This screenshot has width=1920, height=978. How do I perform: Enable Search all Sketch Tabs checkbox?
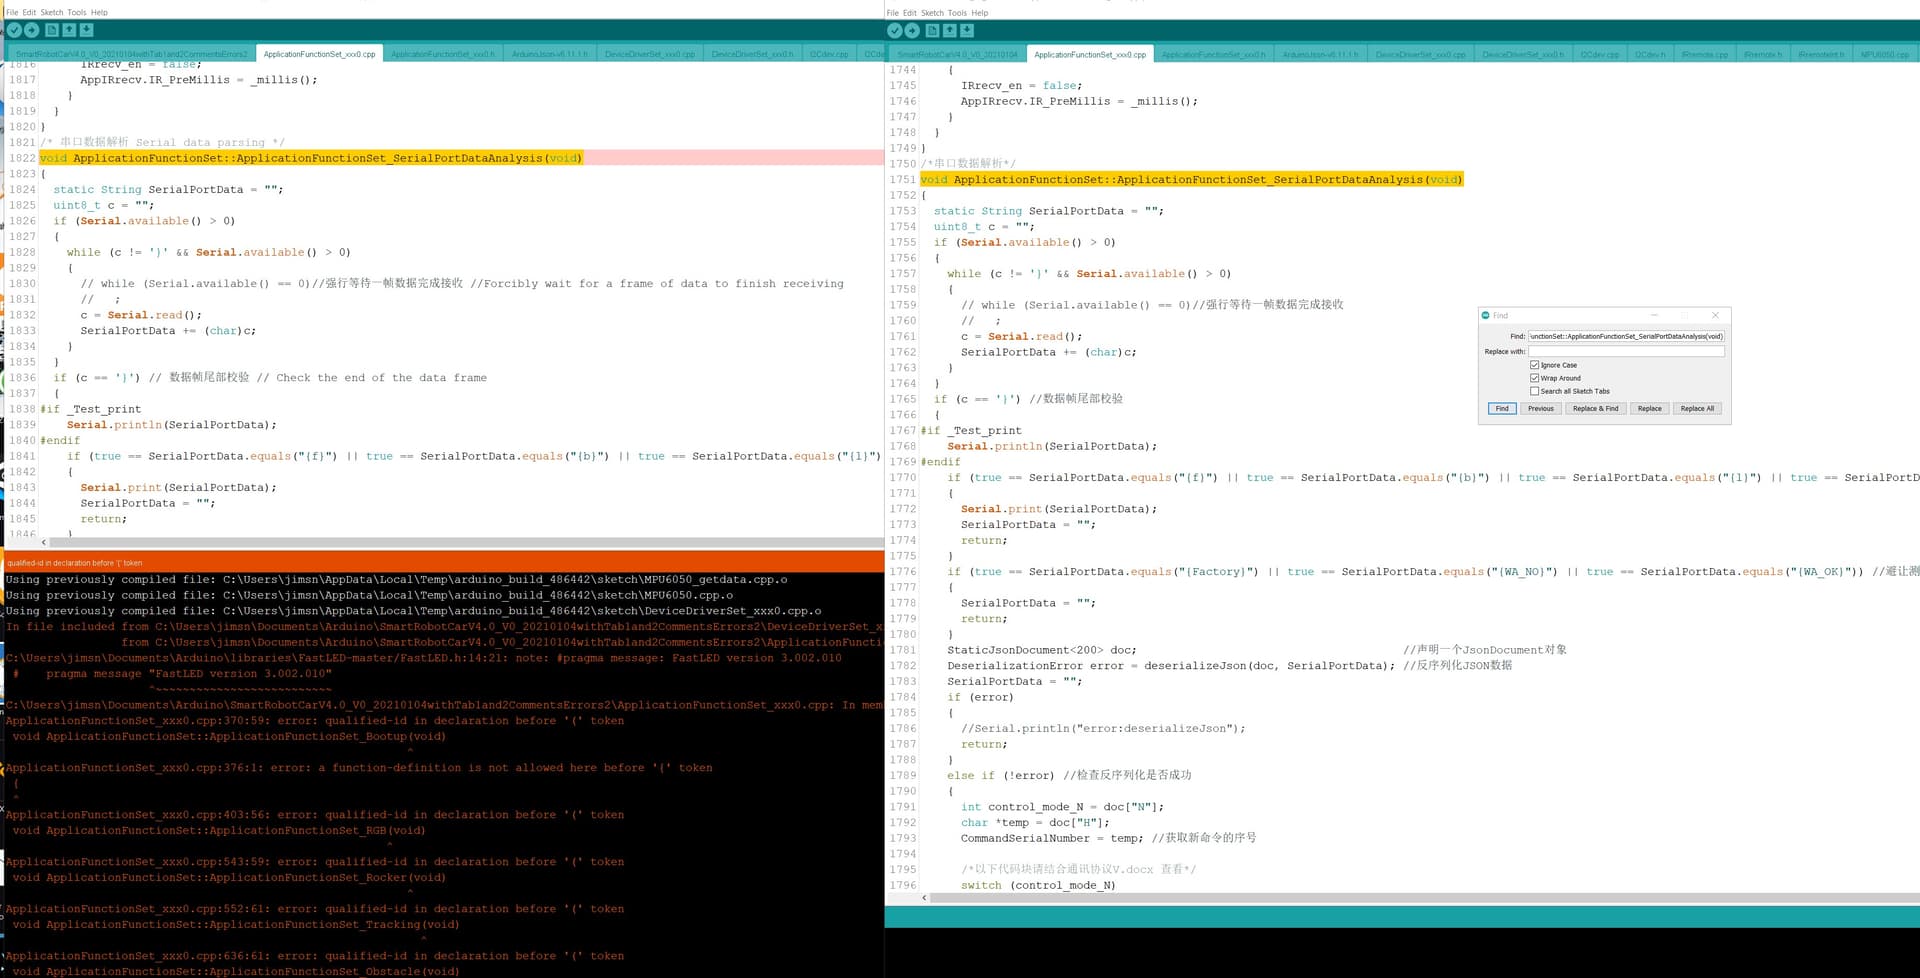pyautogui.click(x=1534, y=391)
